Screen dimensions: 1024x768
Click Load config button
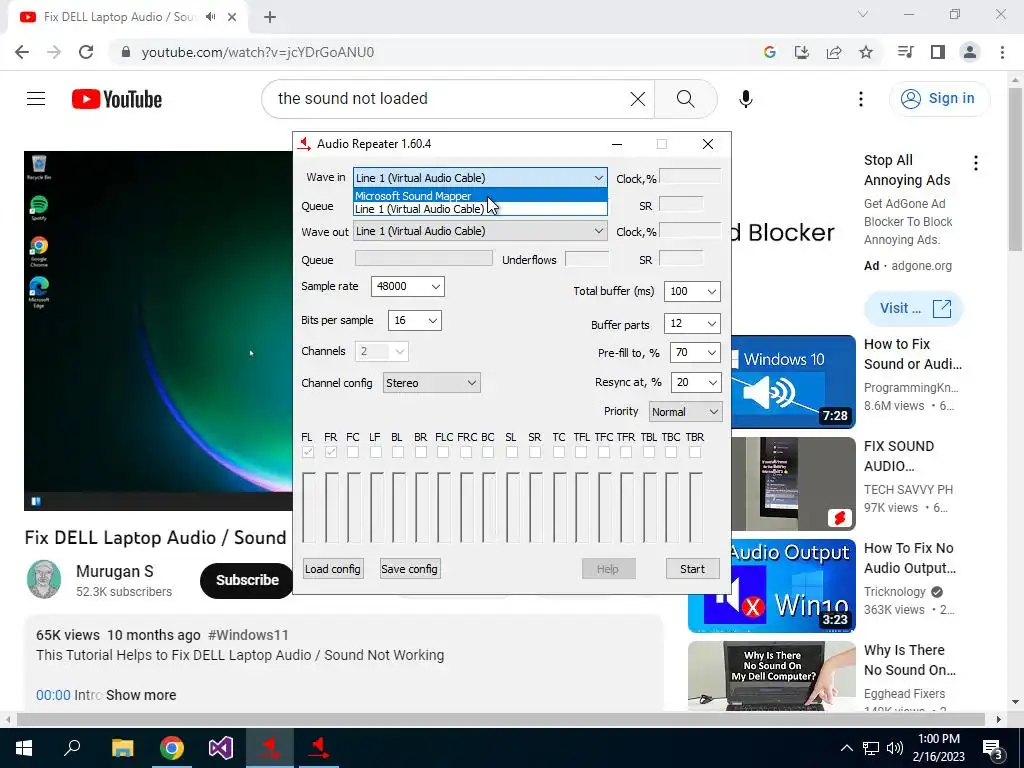(x=333, y=569)
